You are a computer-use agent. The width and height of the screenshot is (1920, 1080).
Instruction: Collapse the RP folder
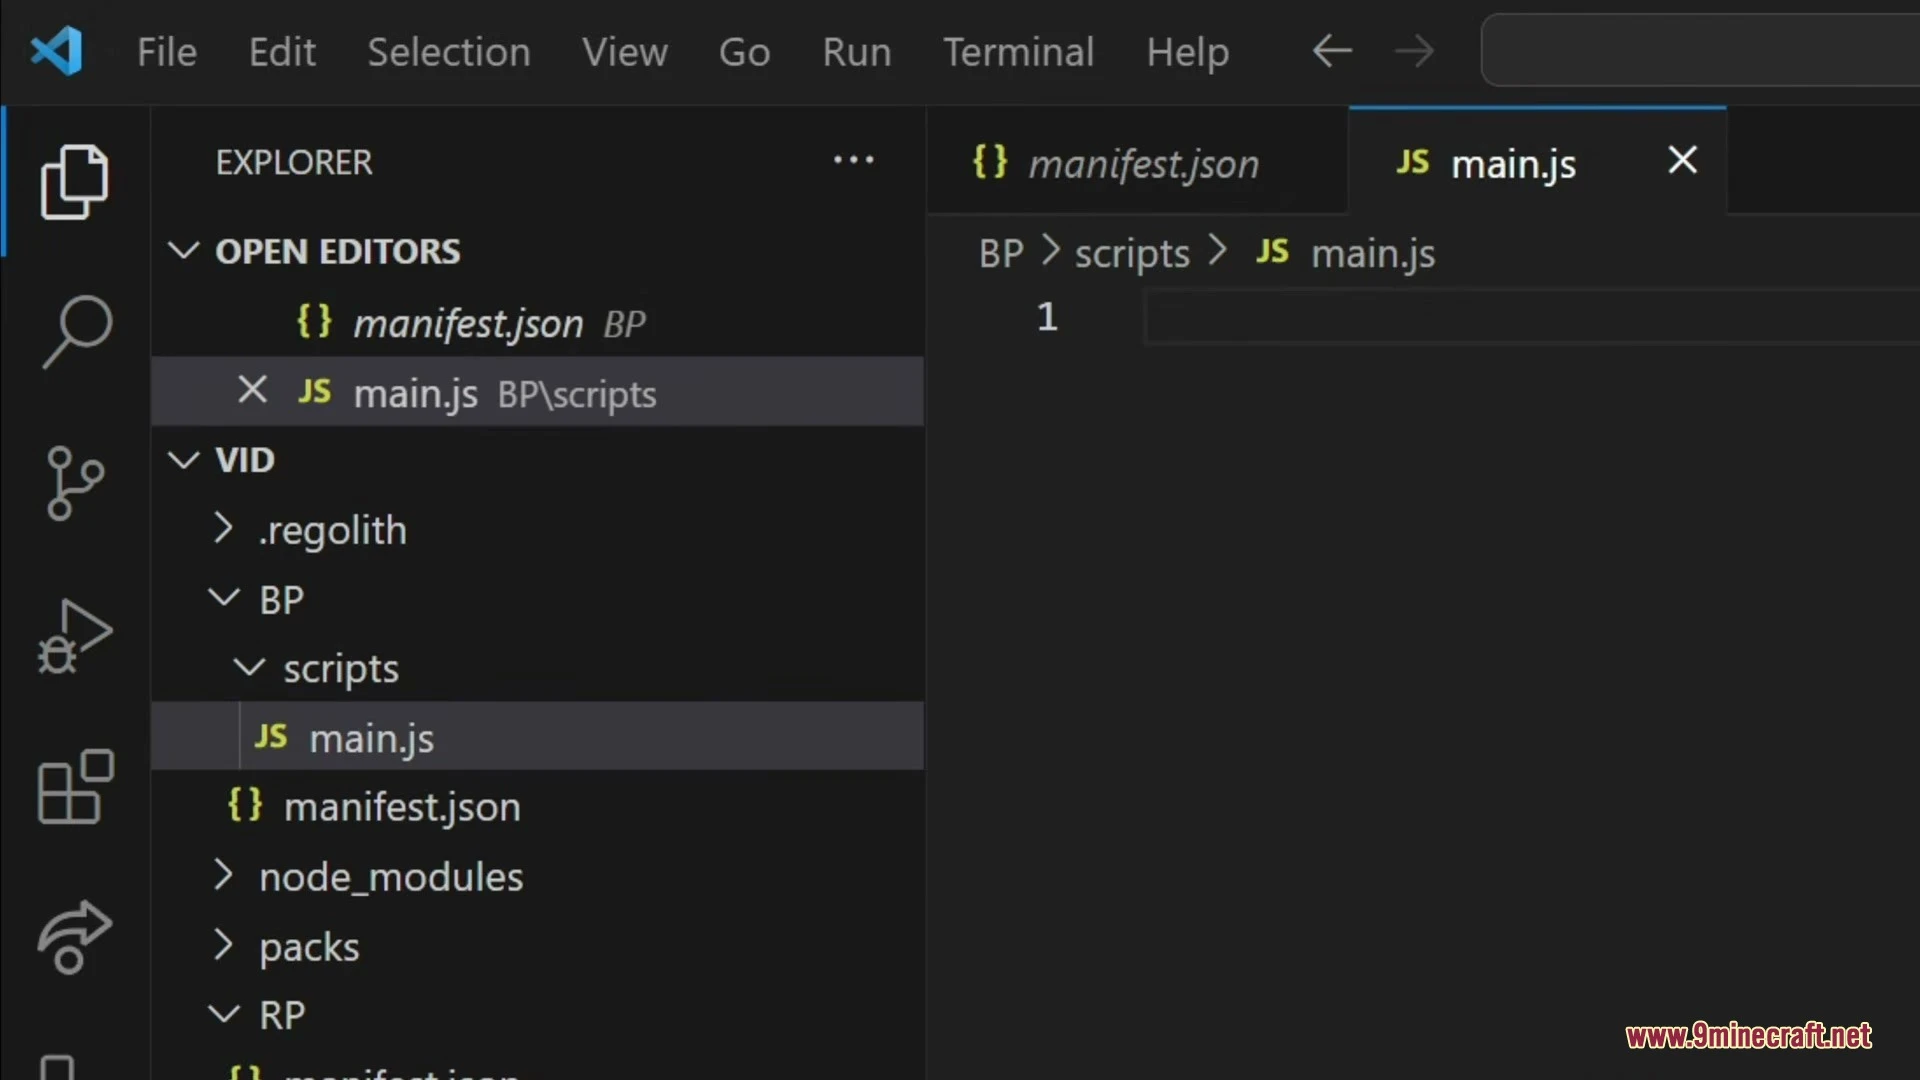coord(223,1014)
